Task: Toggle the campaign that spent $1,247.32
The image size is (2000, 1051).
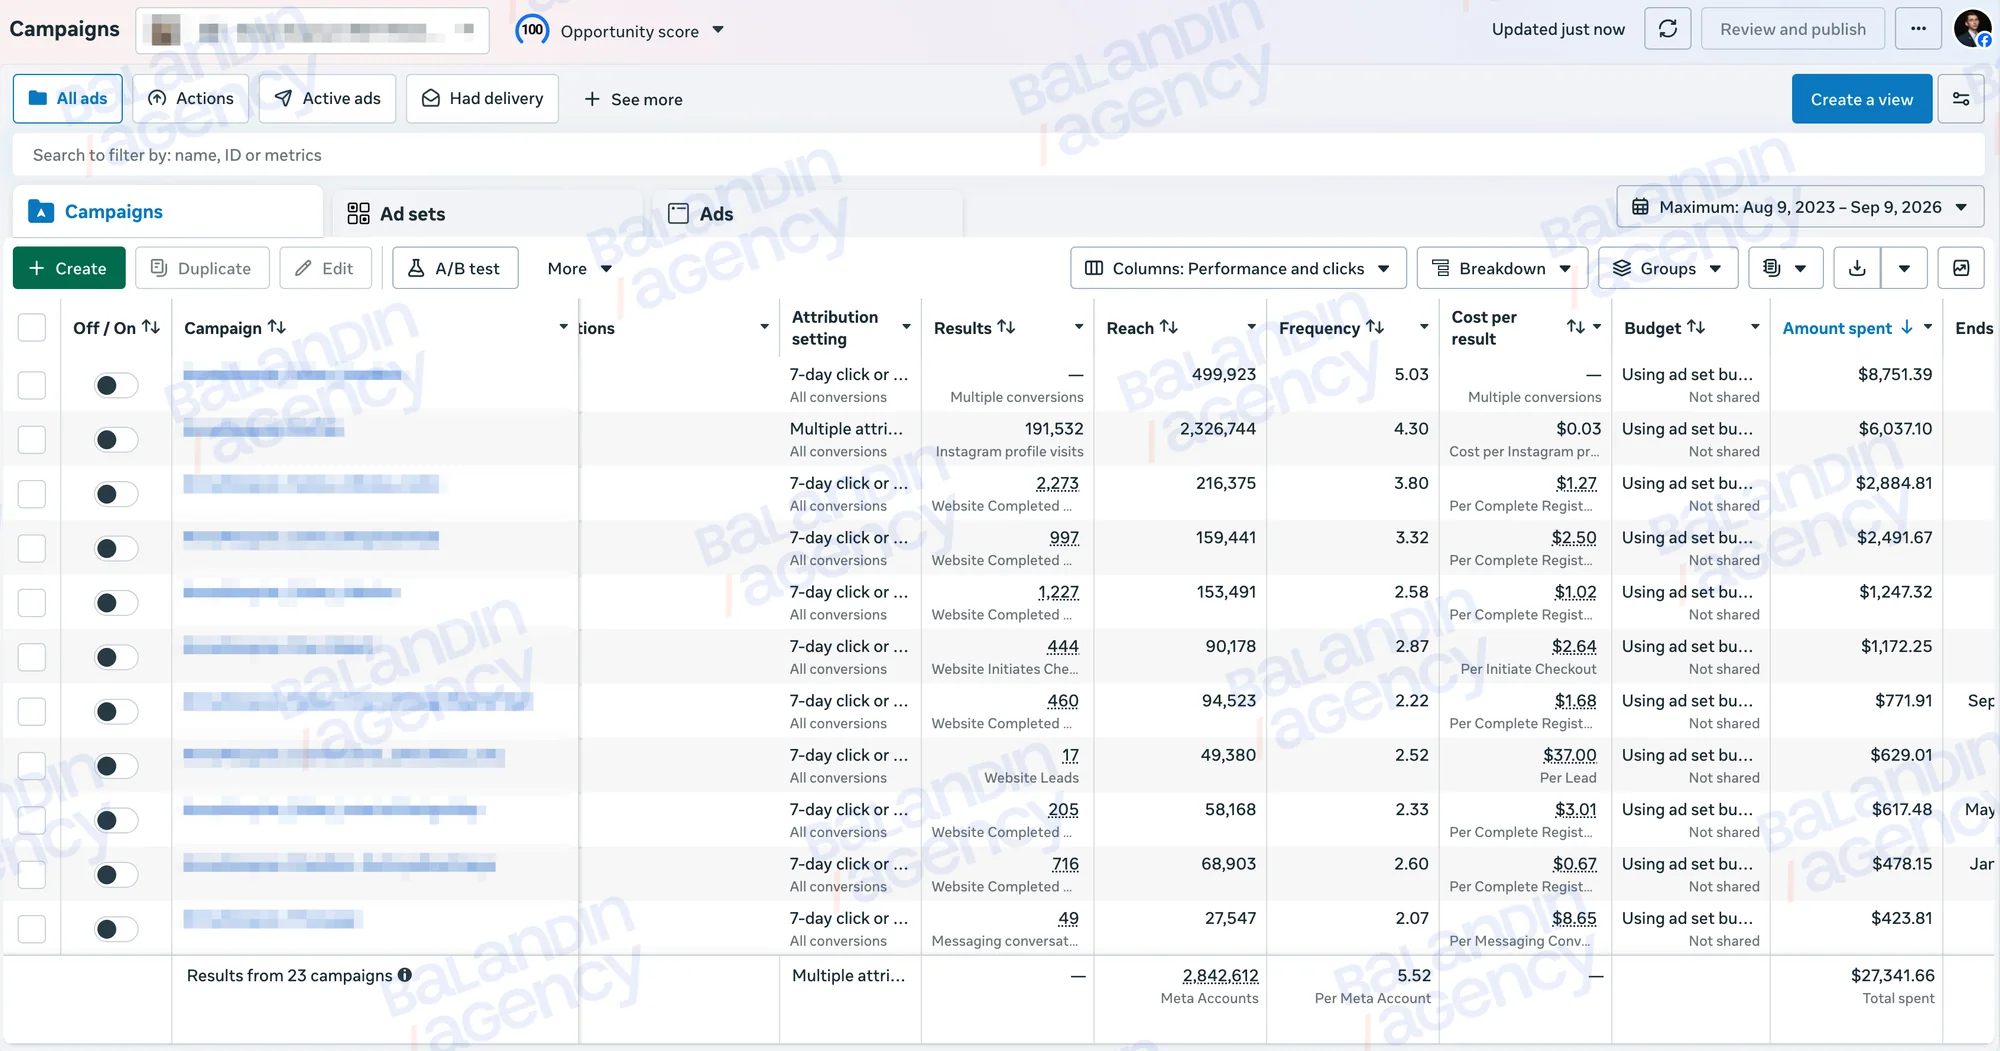Action: pos(115,603)
